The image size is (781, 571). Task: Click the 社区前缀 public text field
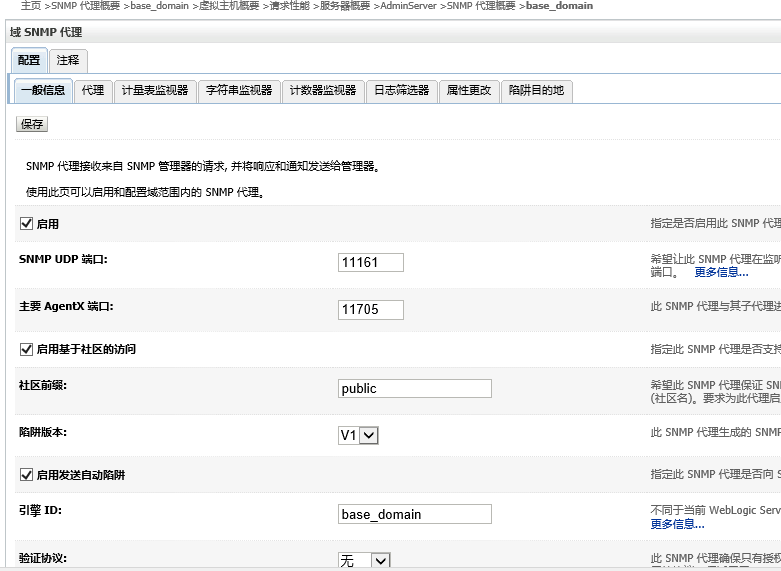coord(415,388)
